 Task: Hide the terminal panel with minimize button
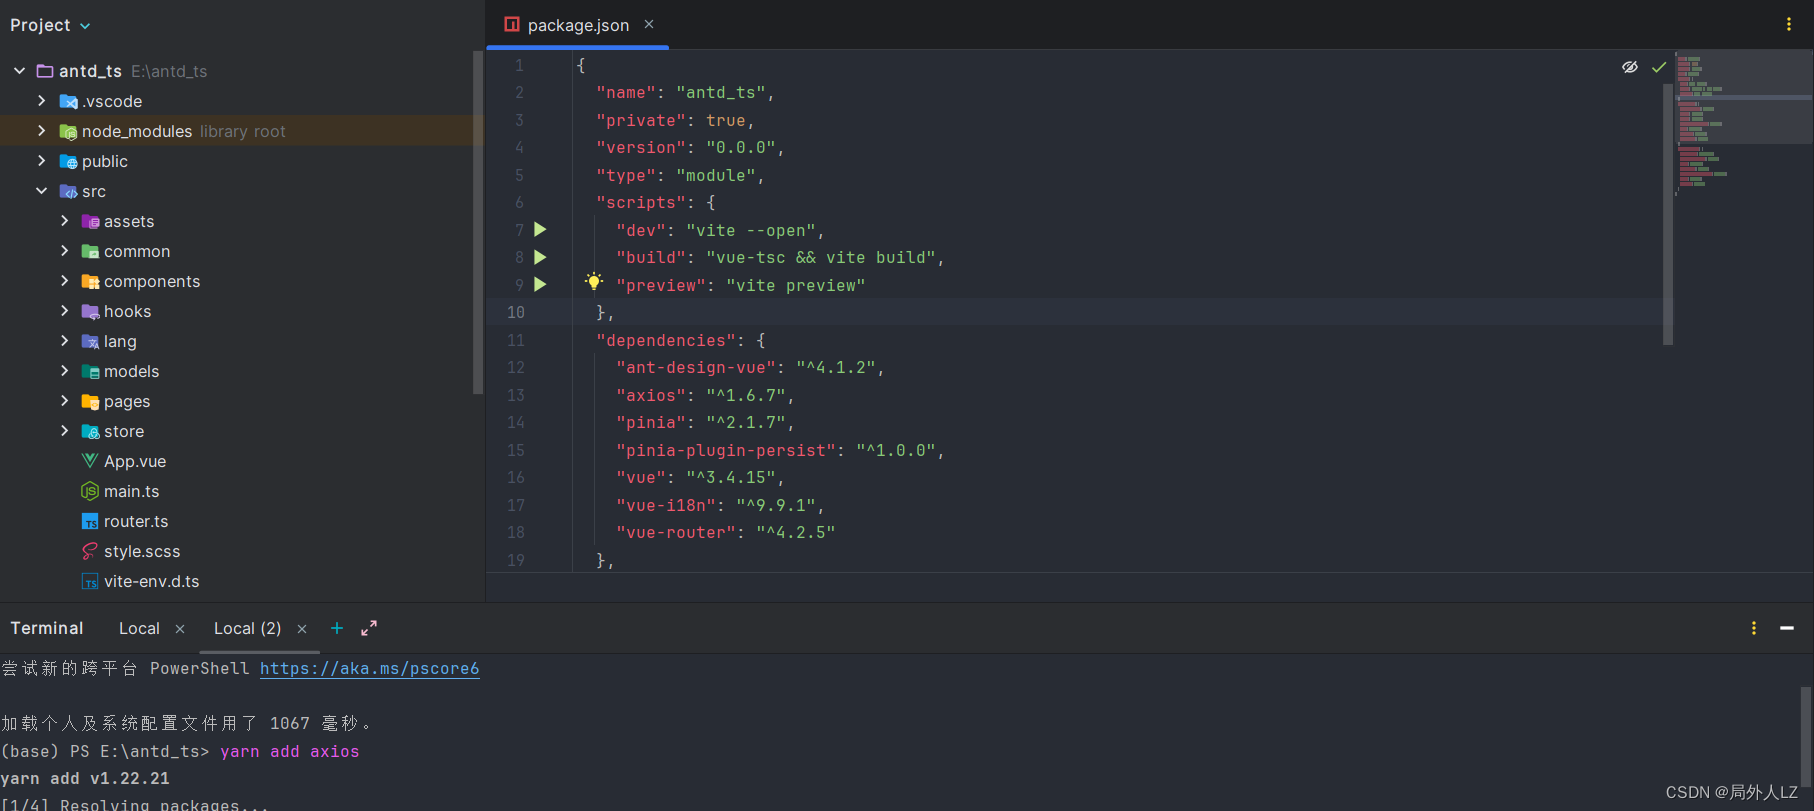1787,628
